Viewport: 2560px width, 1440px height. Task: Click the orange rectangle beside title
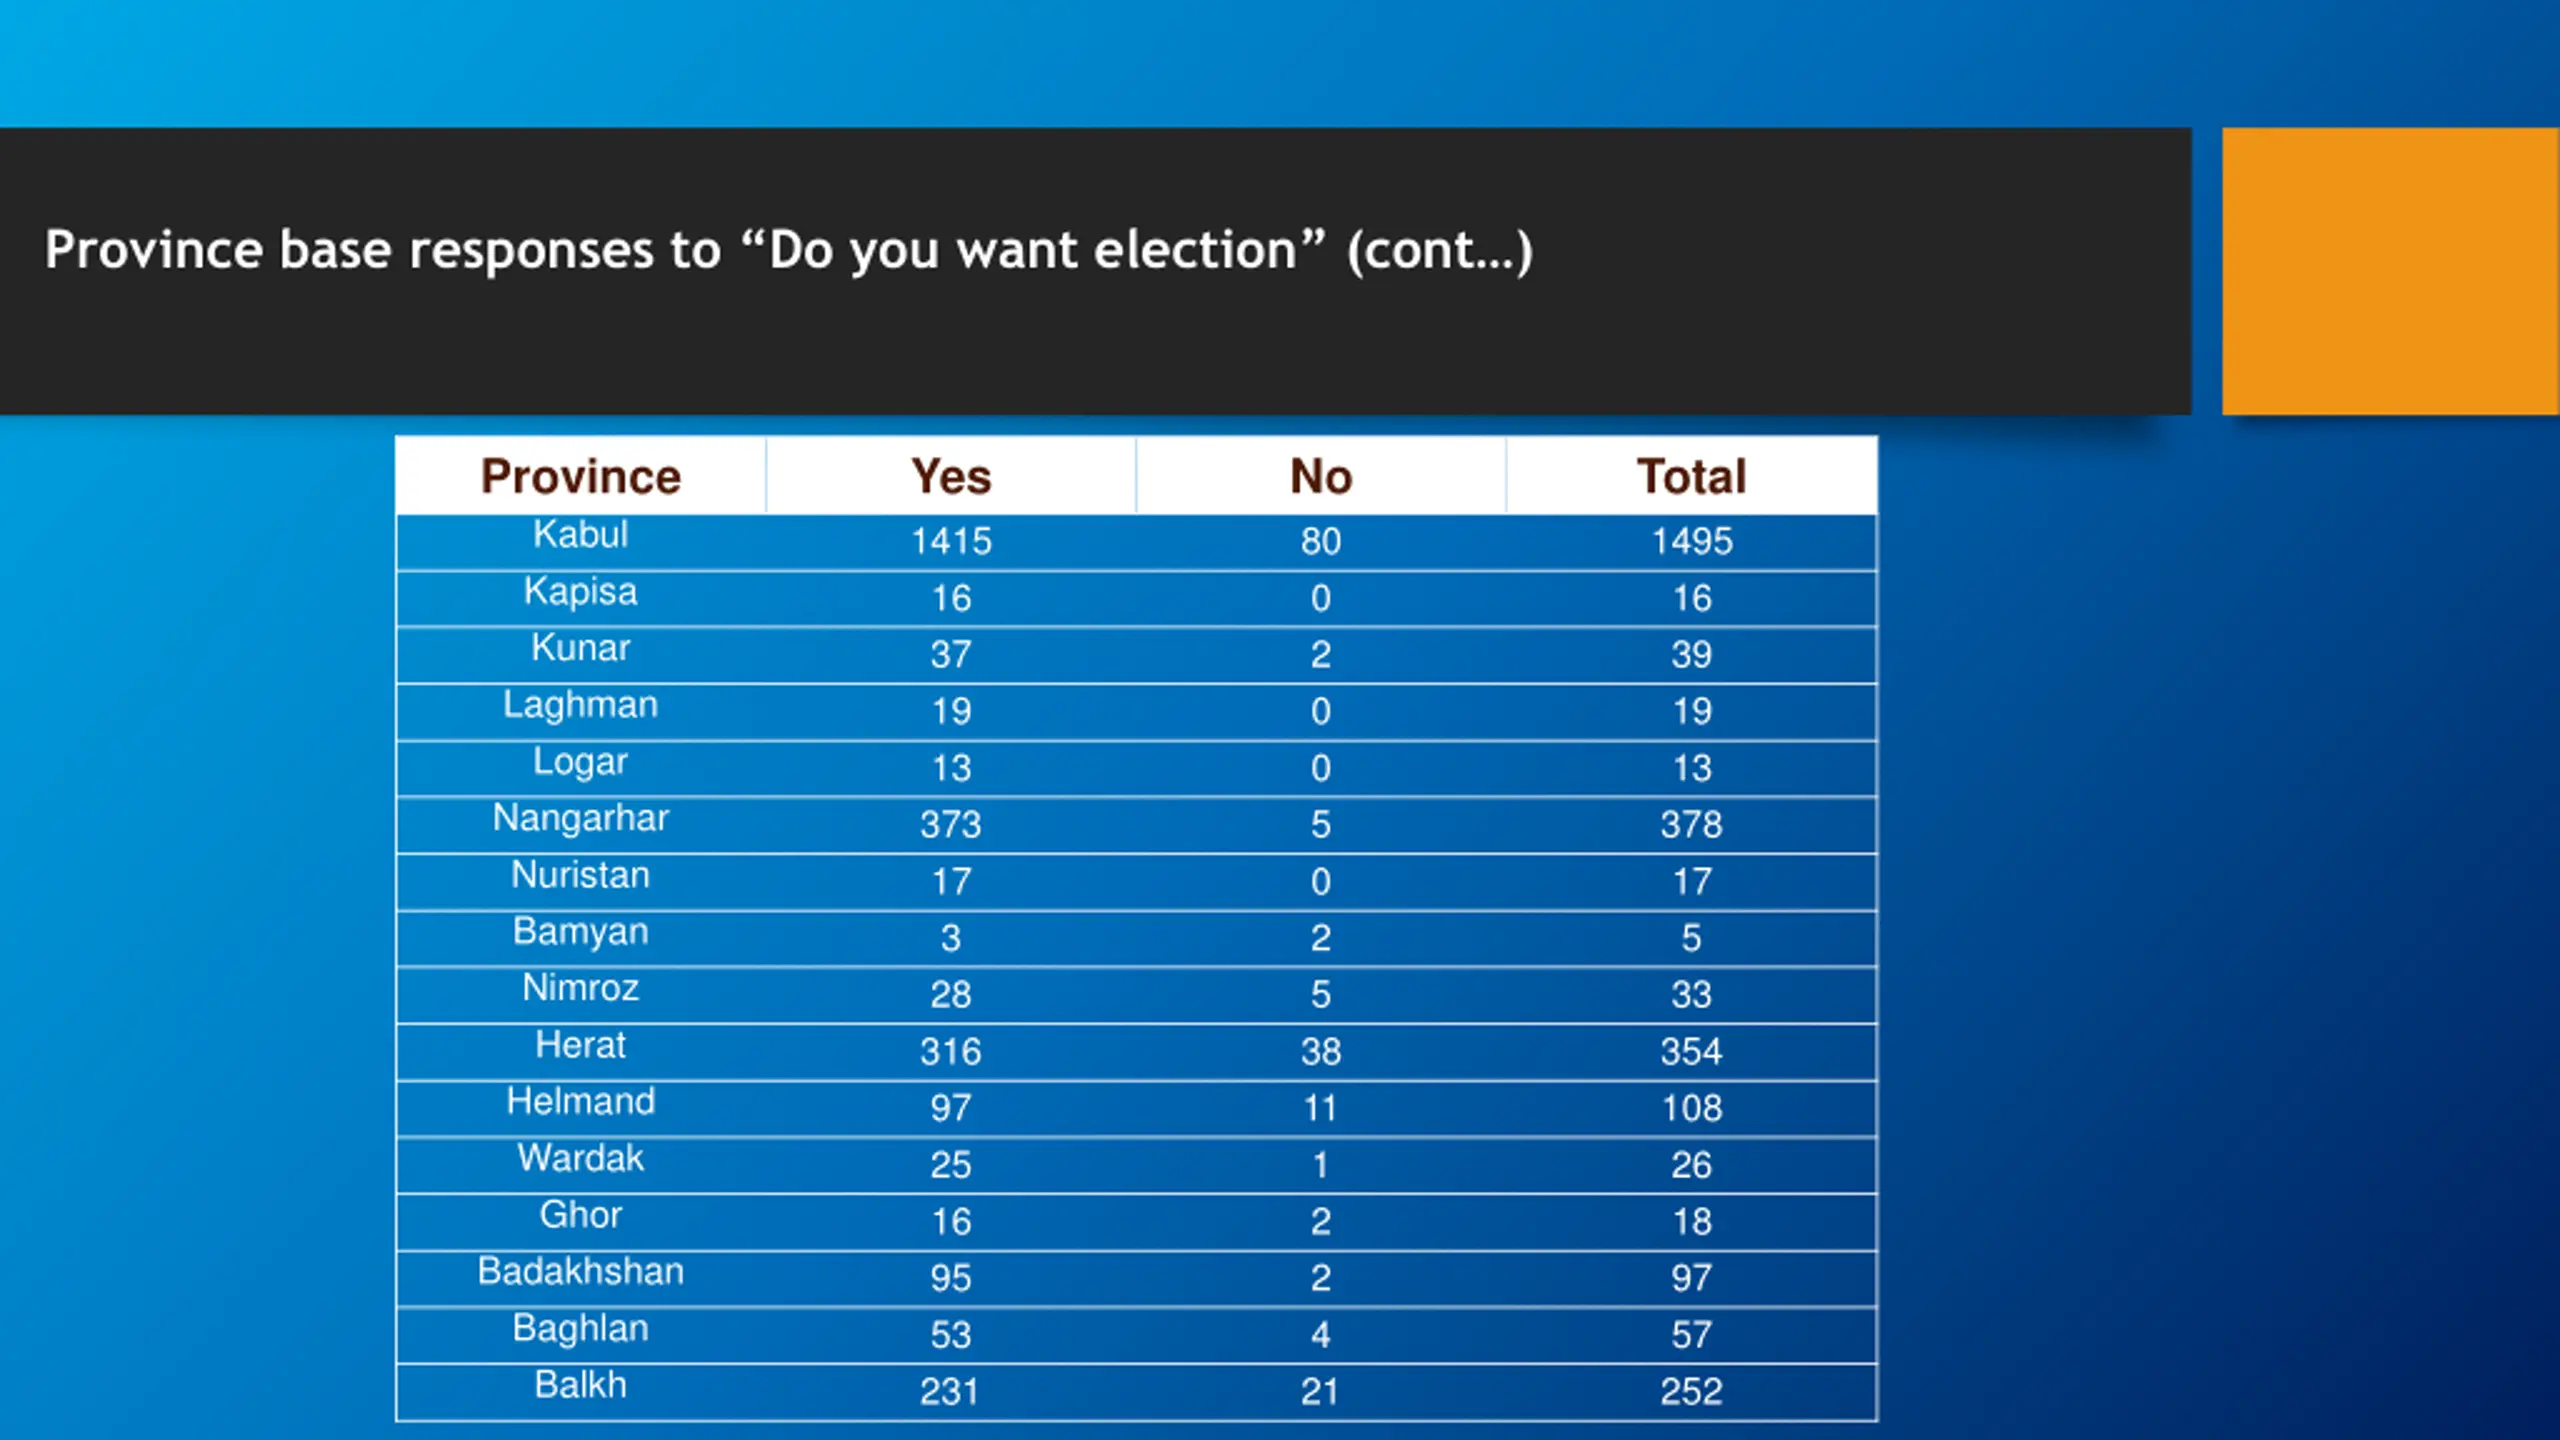[2390, 271]
